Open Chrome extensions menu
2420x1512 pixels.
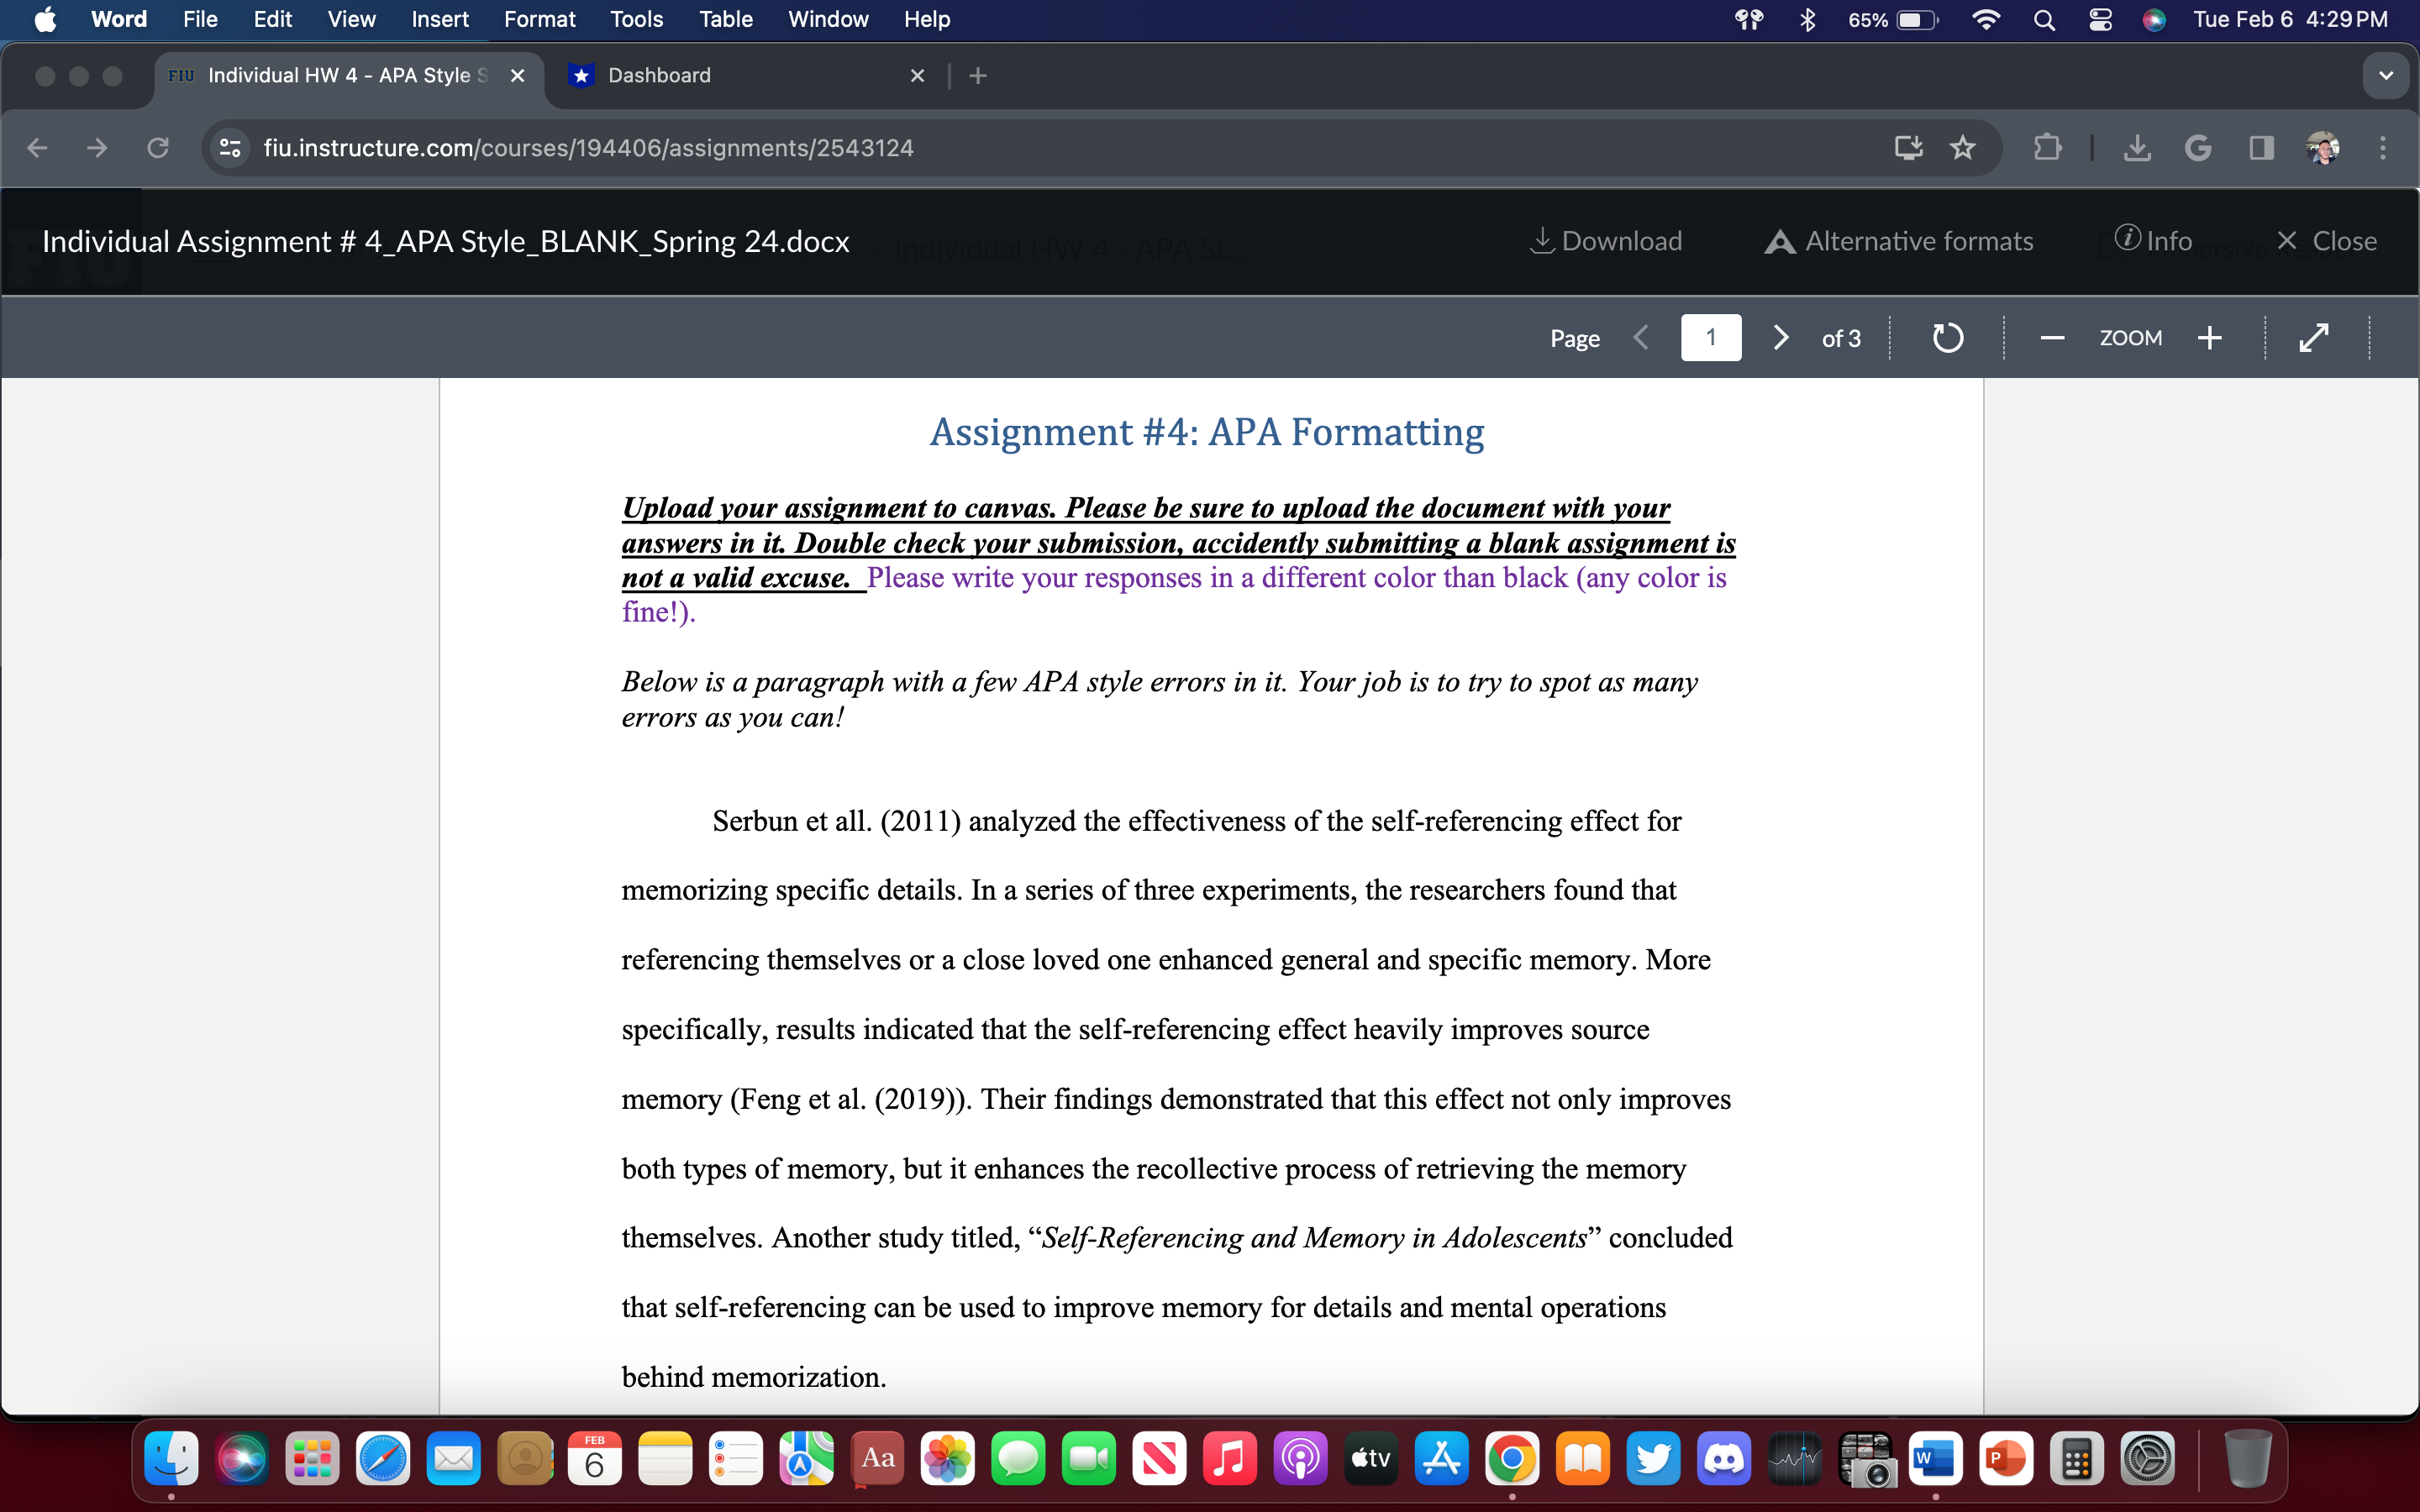(x=2047, y=147)
